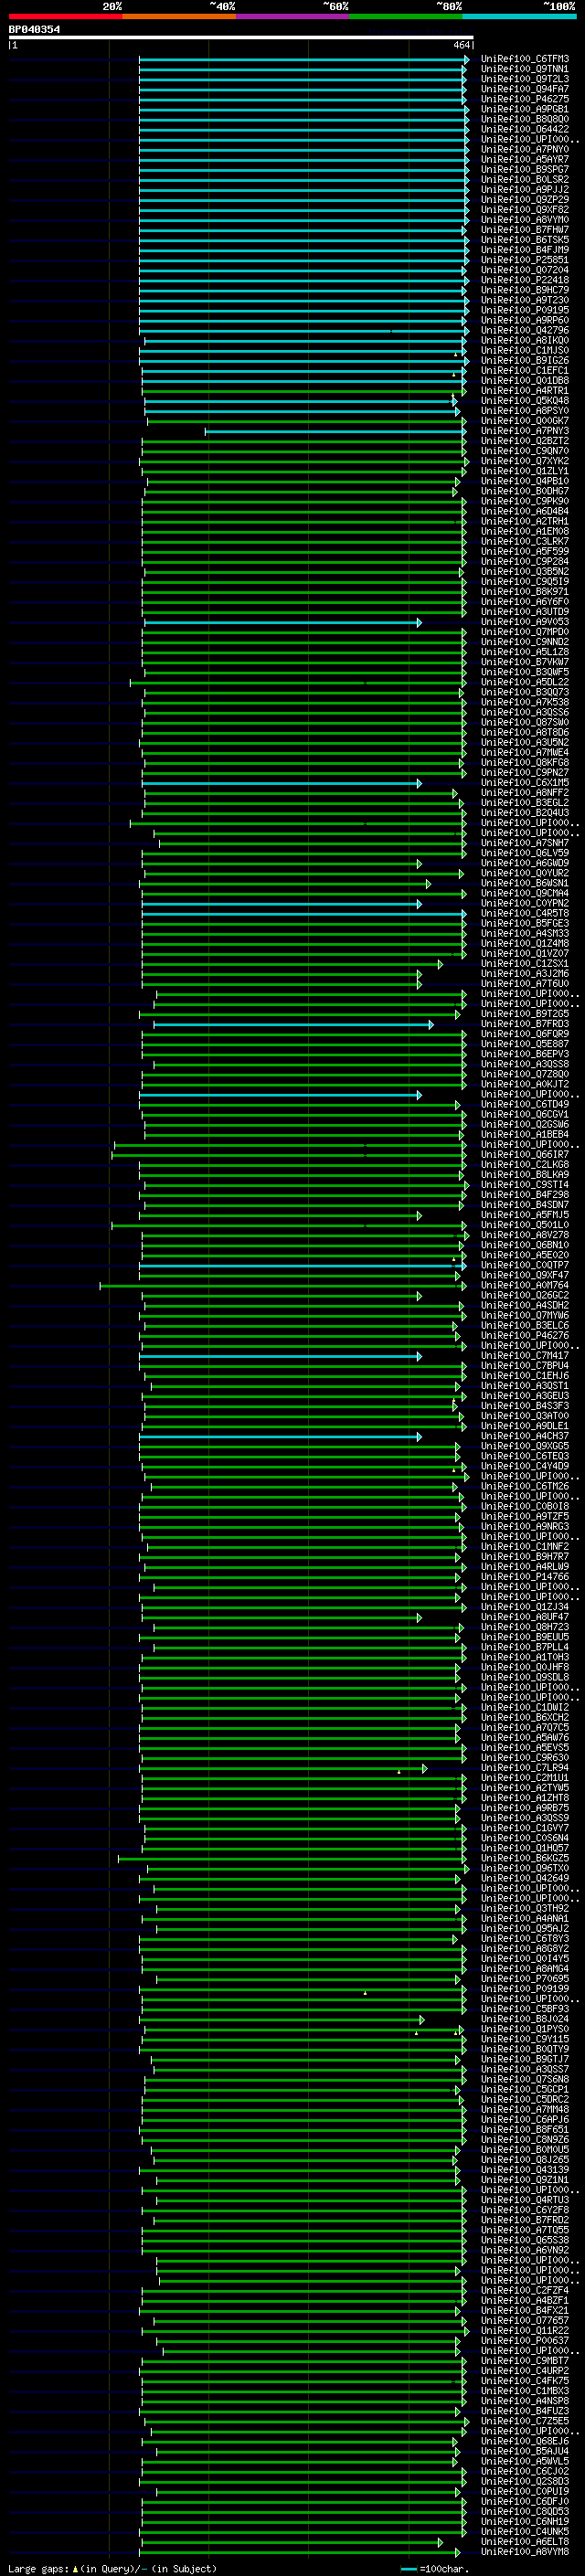Click the UniRef100_A7PNY3 label

click(x=524, y=431)
